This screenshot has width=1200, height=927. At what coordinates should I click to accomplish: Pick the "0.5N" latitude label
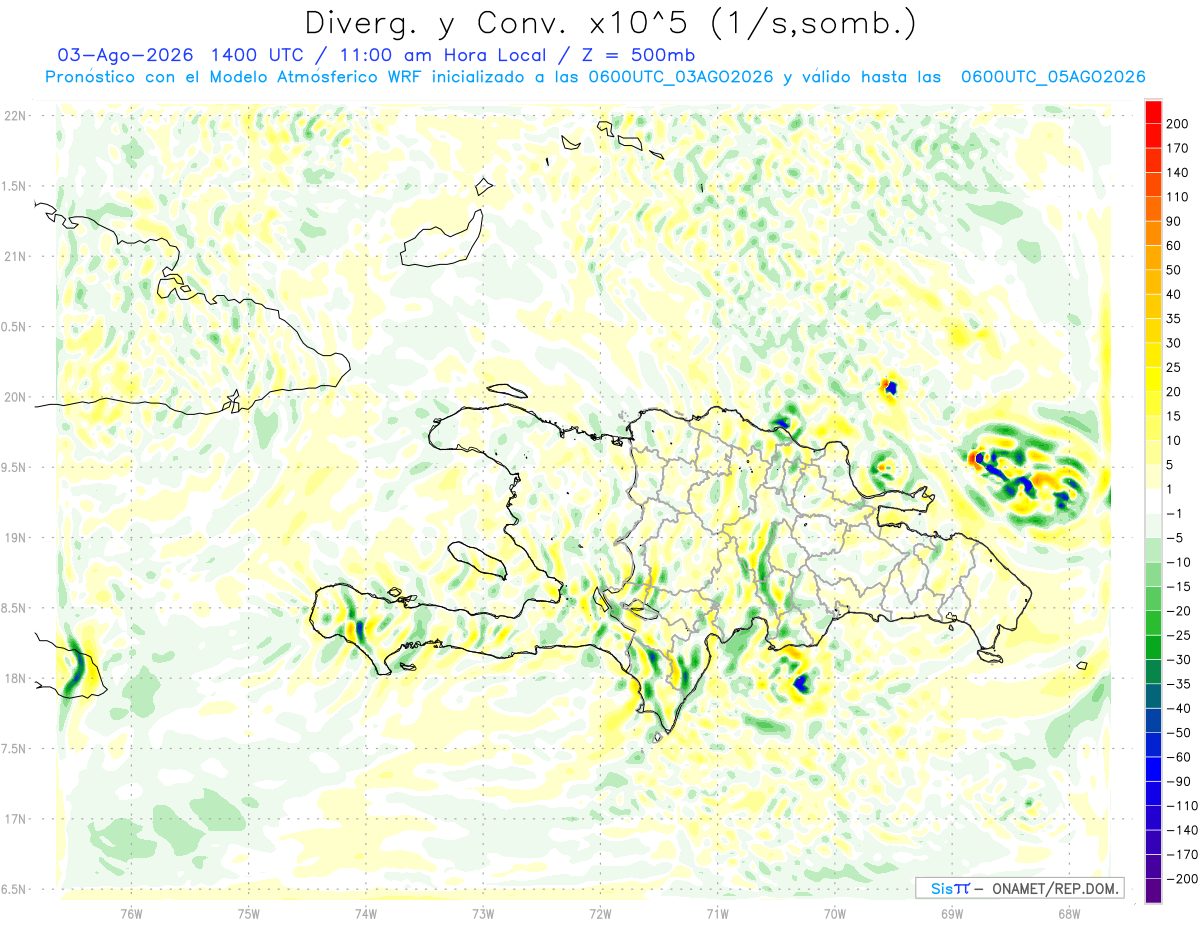[x=14, y=327]
